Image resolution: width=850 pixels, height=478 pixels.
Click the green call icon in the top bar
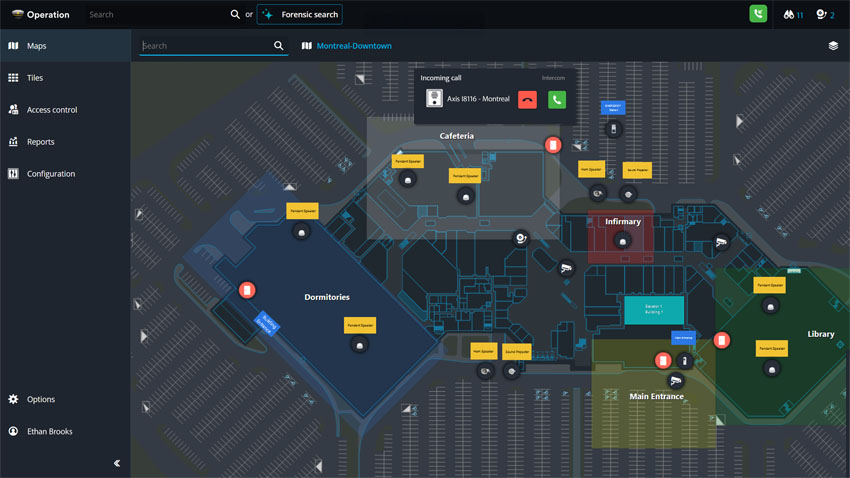click(x=758, y=14)
